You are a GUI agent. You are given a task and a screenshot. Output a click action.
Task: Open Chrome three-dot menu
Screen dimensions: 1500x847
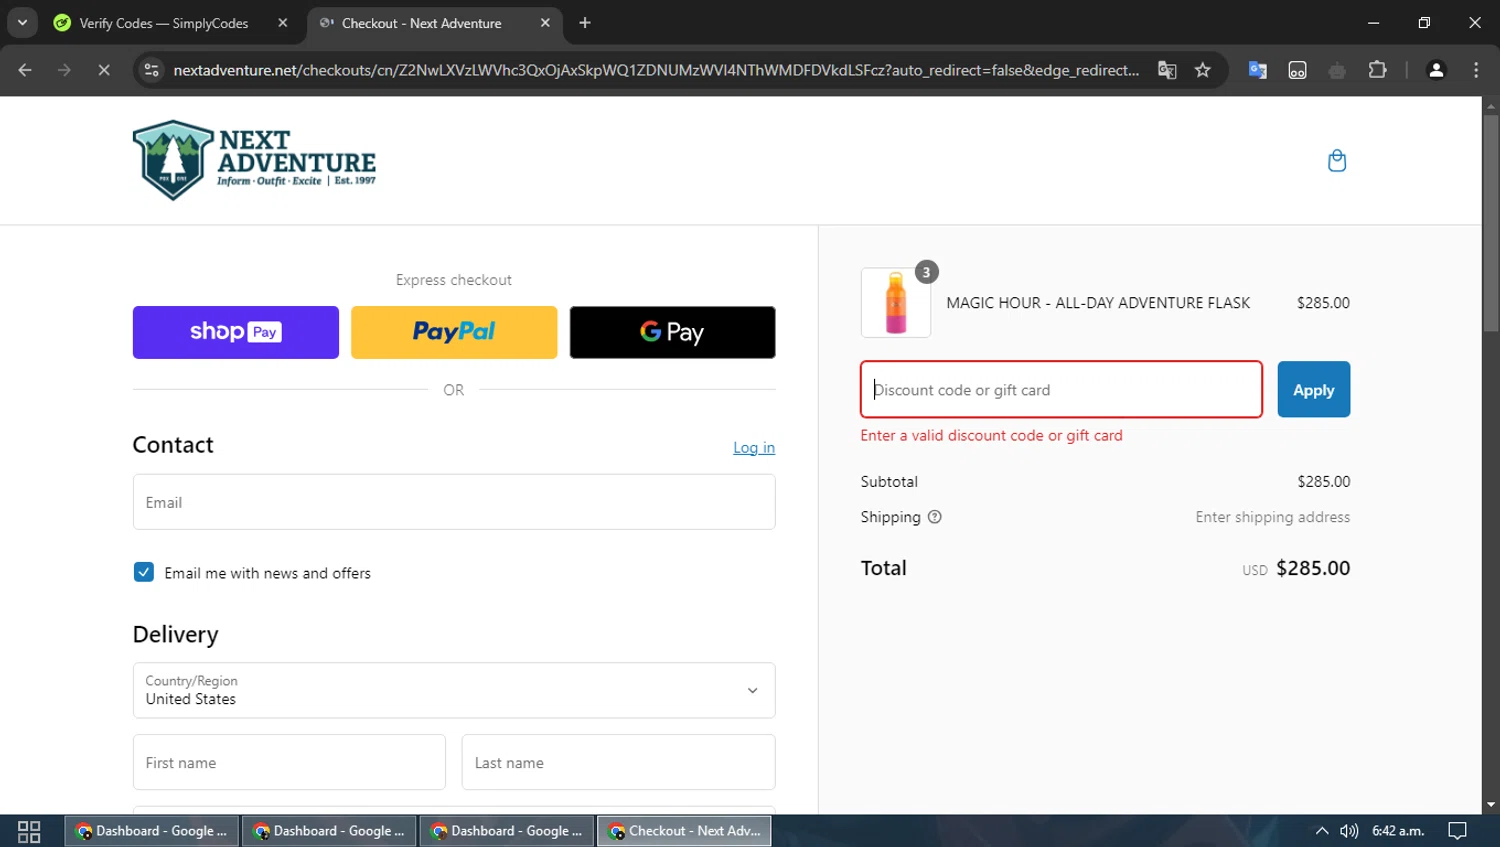[1476, 70]
